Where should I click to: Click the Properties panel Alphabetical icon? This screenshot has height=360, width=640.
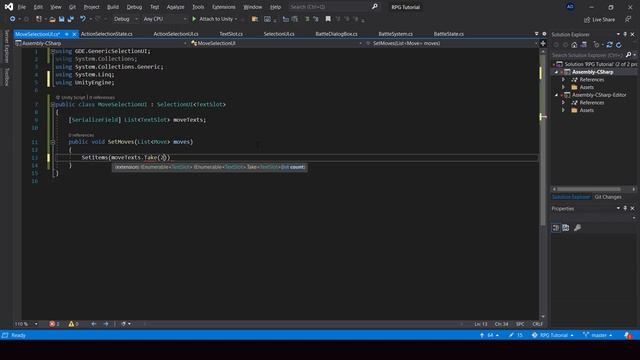click(566, 228)
